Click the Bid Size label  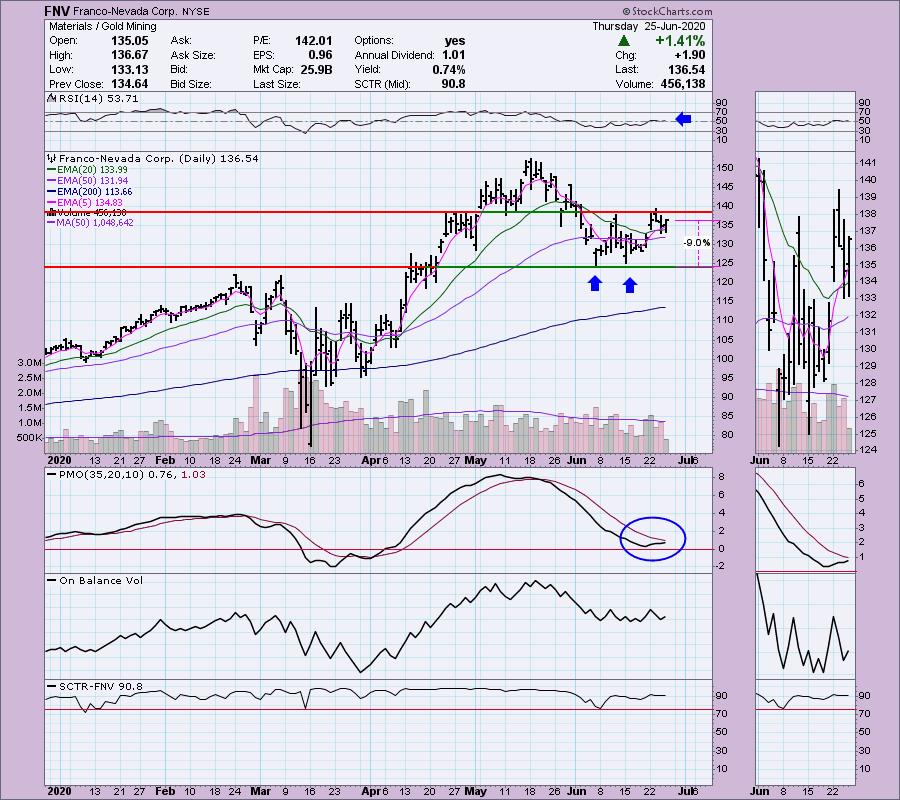[191, 84]
